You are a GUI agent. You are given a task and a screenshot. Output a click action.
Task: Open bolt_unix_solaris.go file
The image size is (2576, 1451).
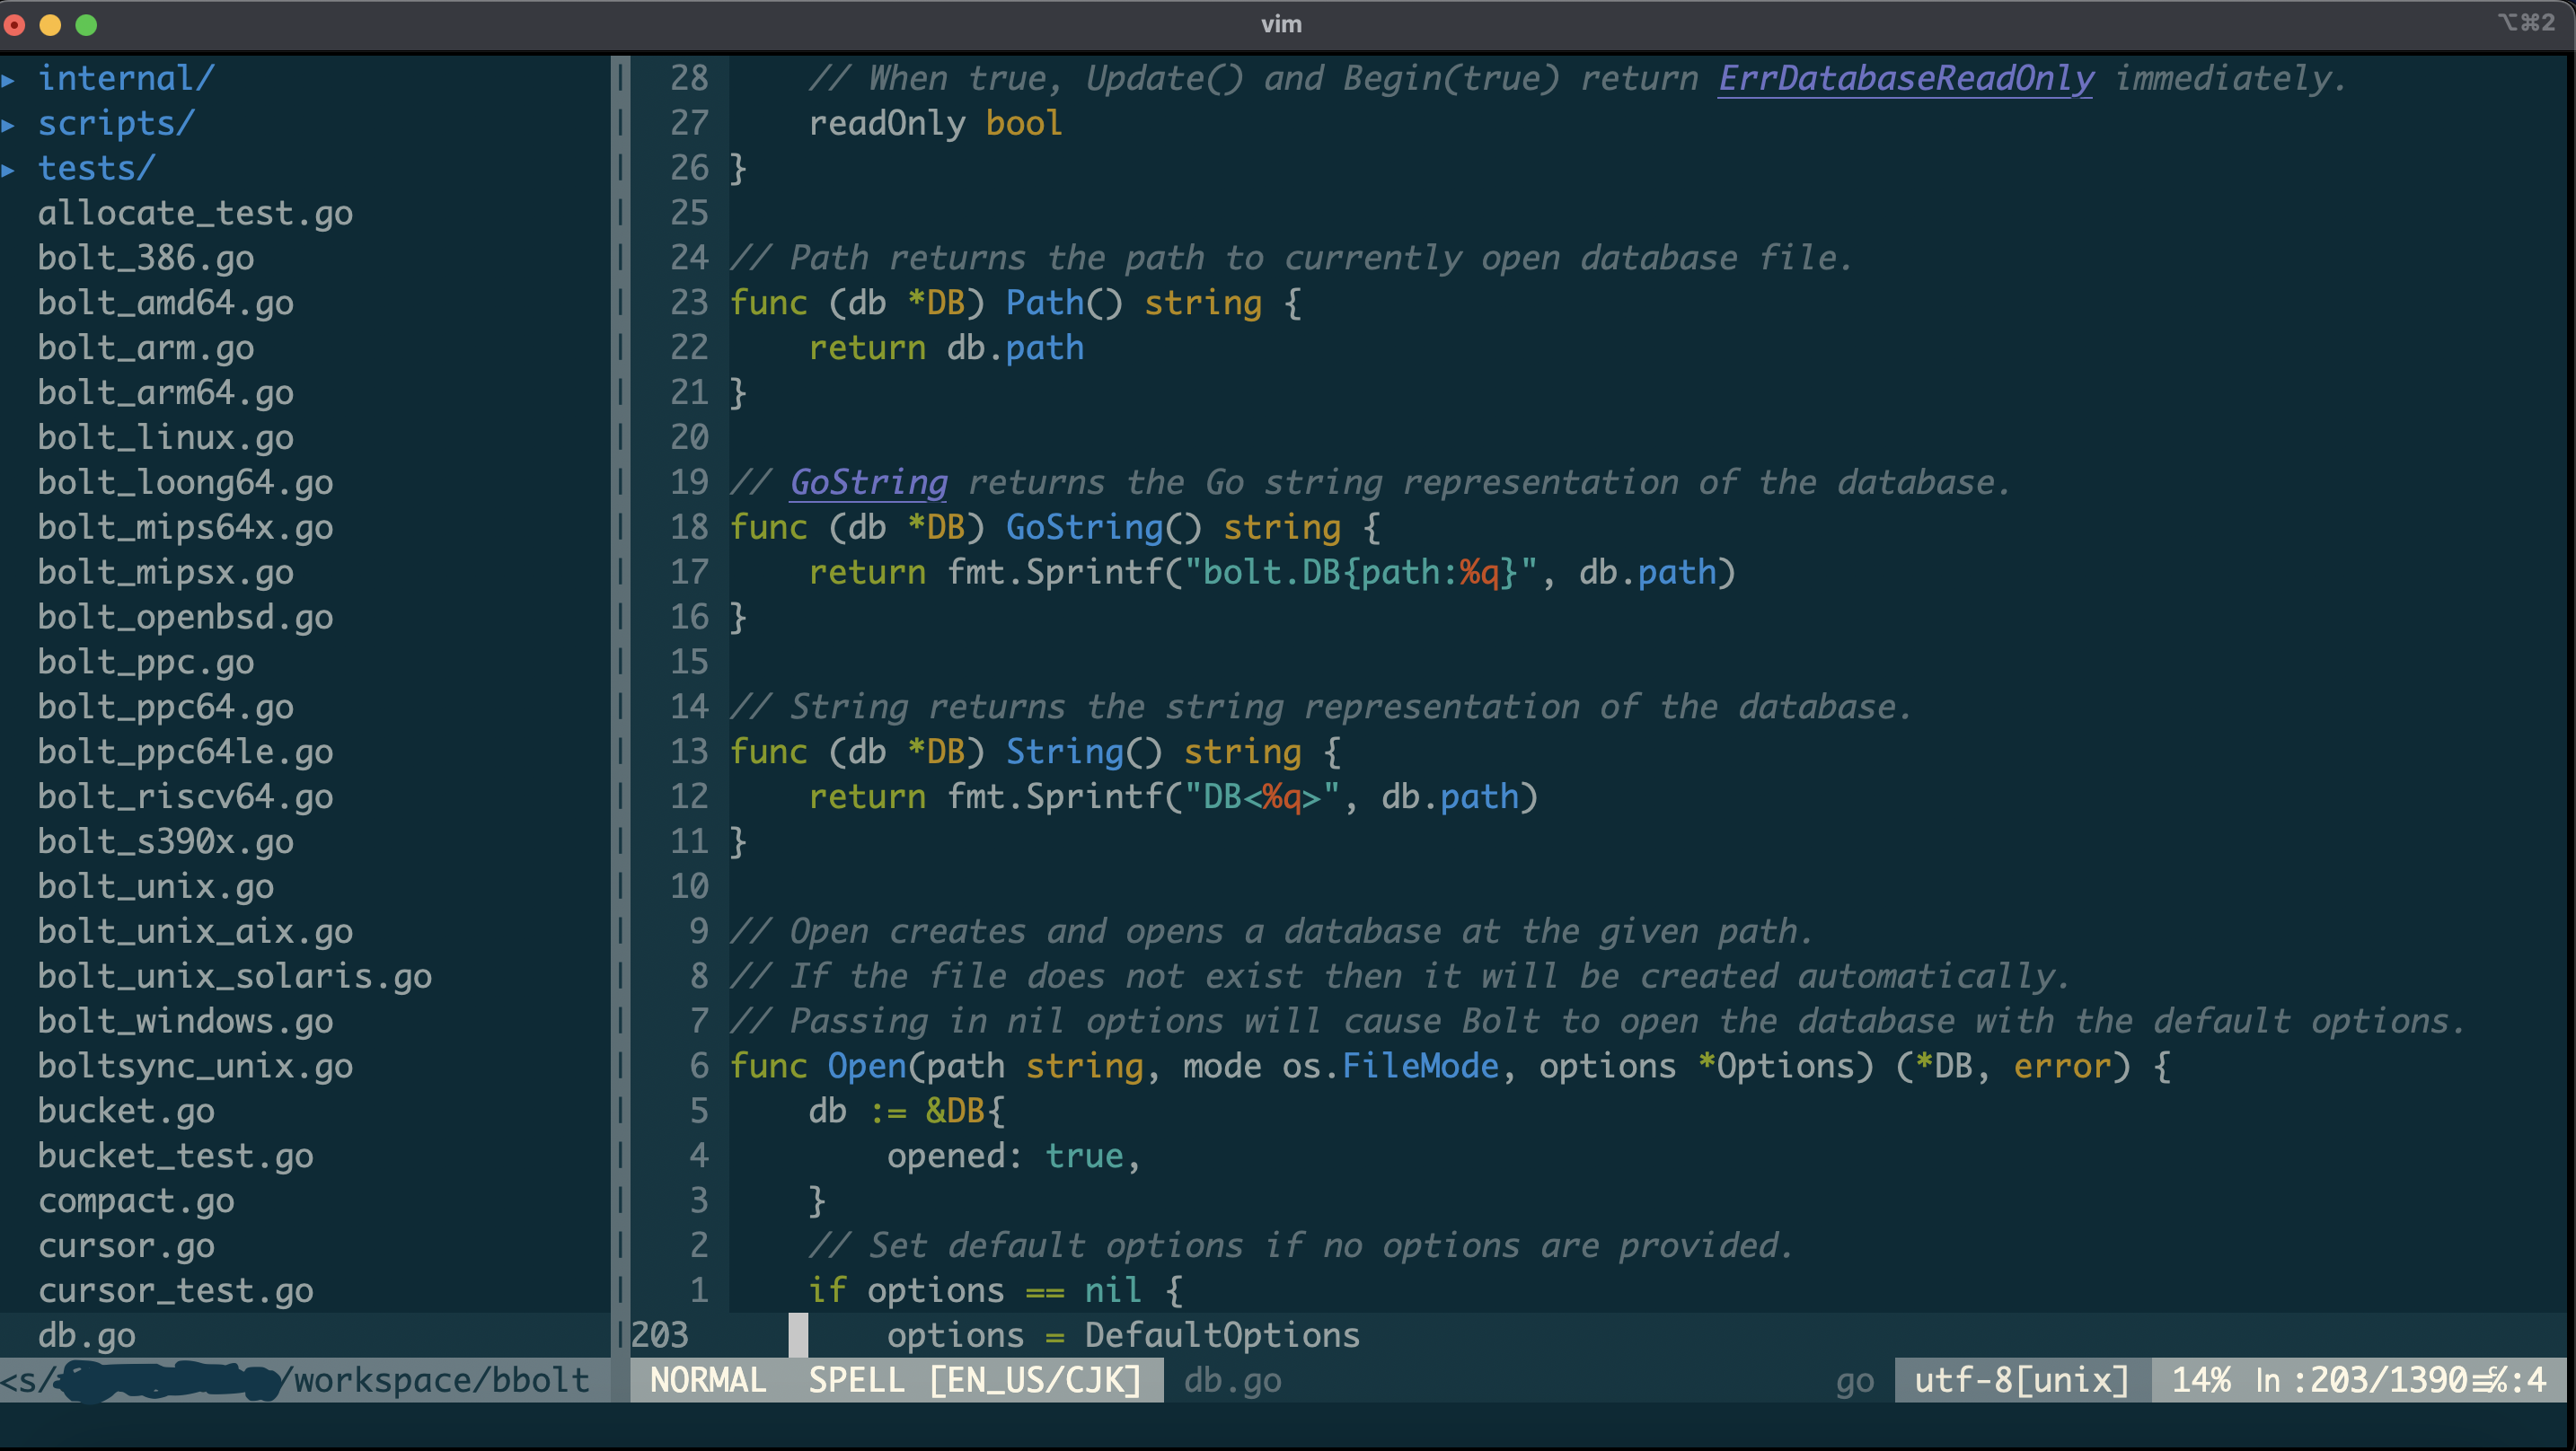[x=235, y=976]
